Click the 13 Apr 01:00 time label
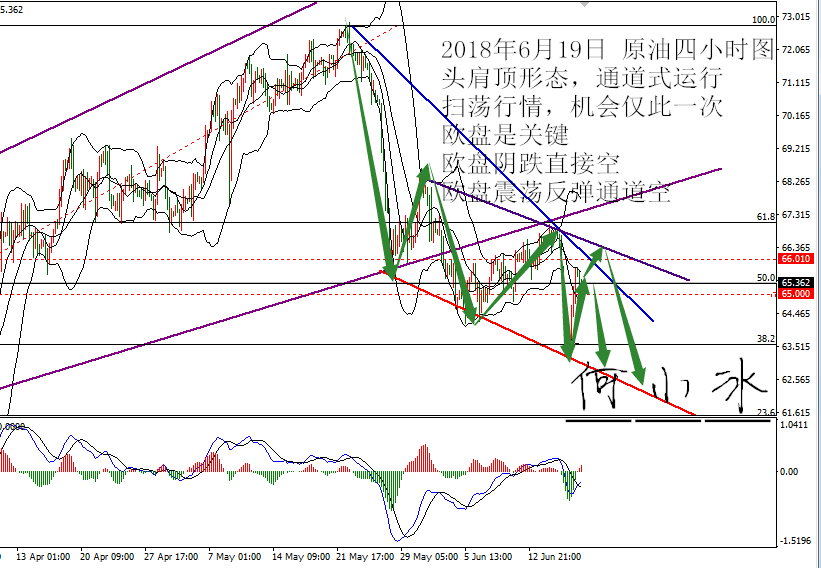The height and width of the screenshot is (568, 821). (44, 555)
